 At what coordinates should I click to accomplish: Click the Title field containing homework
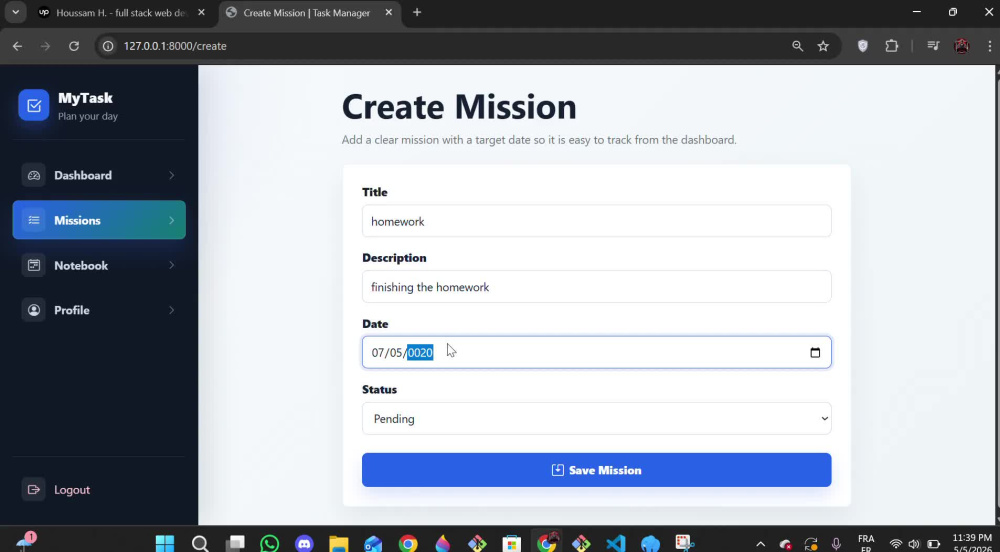pyautogui.click(x=596, y=221)
